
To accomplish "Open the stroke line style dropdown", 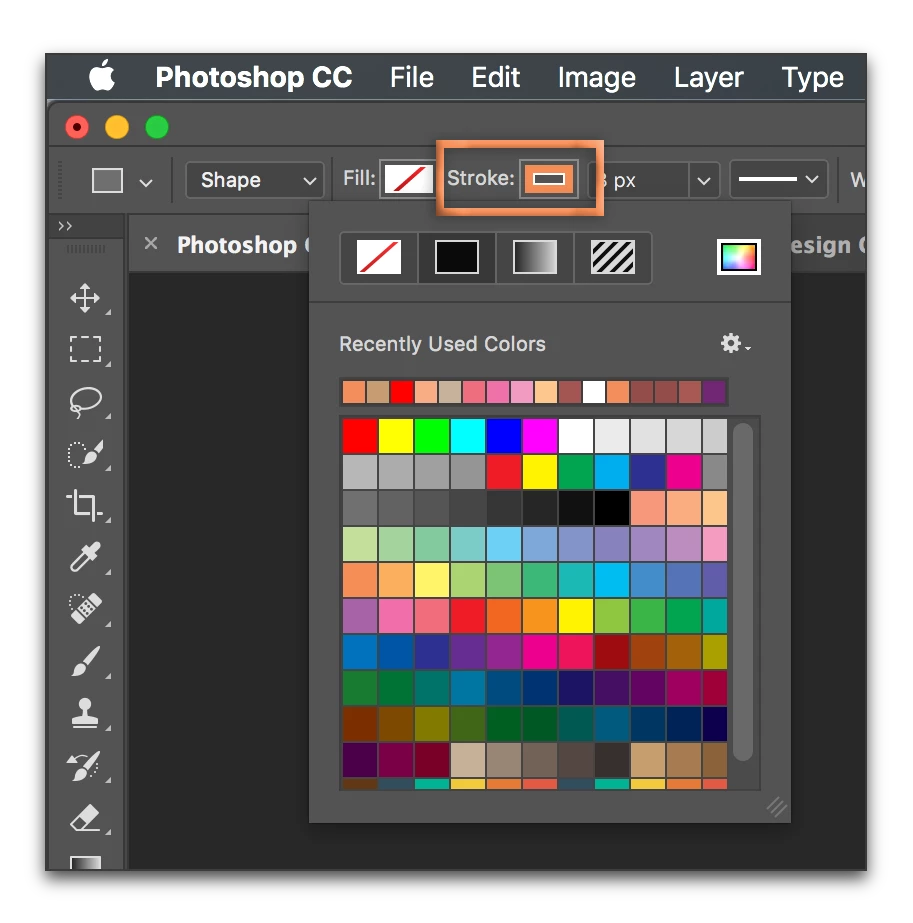I will coord(778,180).
